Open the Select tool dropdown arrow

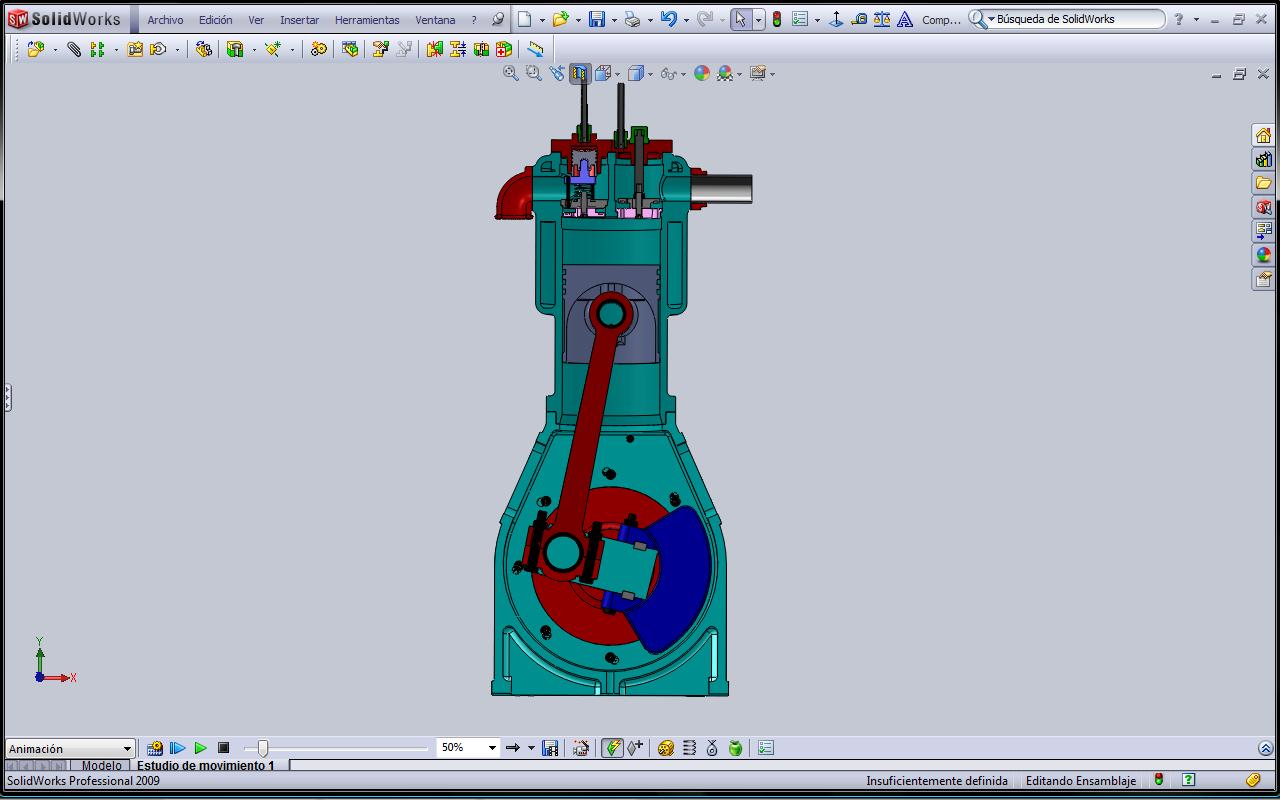(759, 20)
